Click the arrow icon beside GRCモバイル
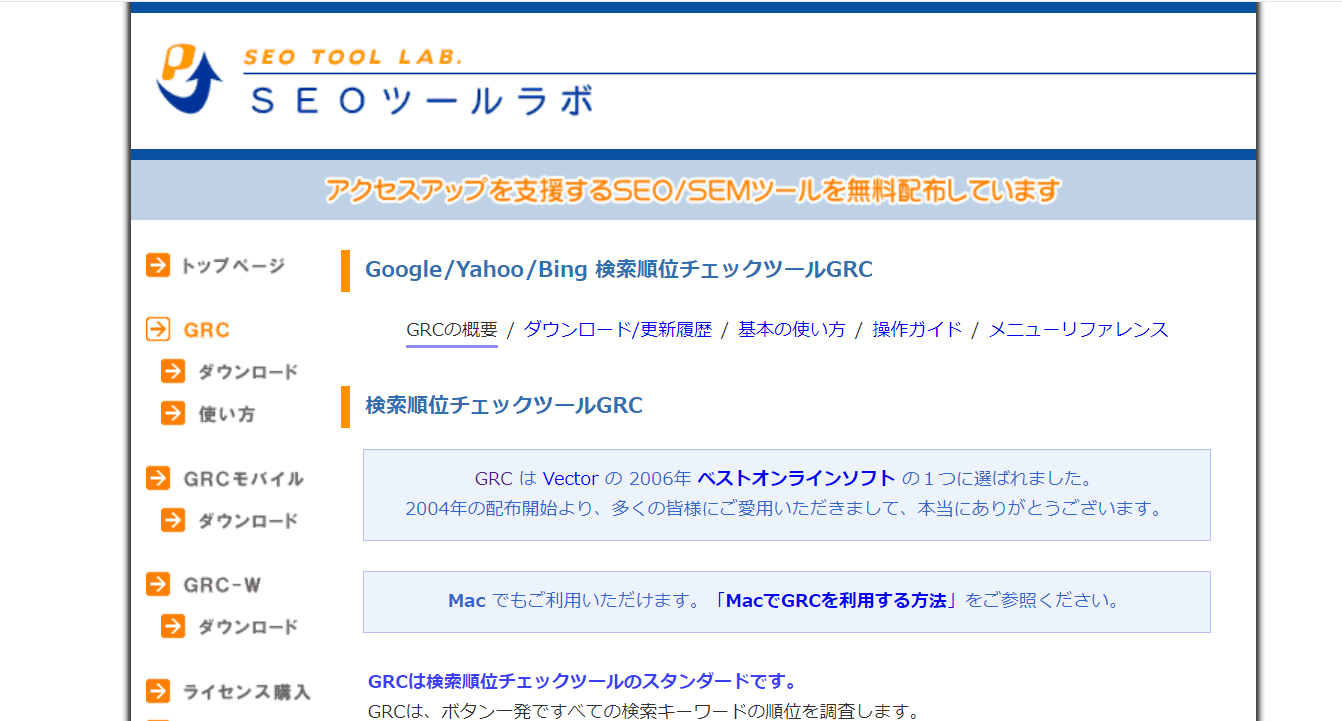 158,478
